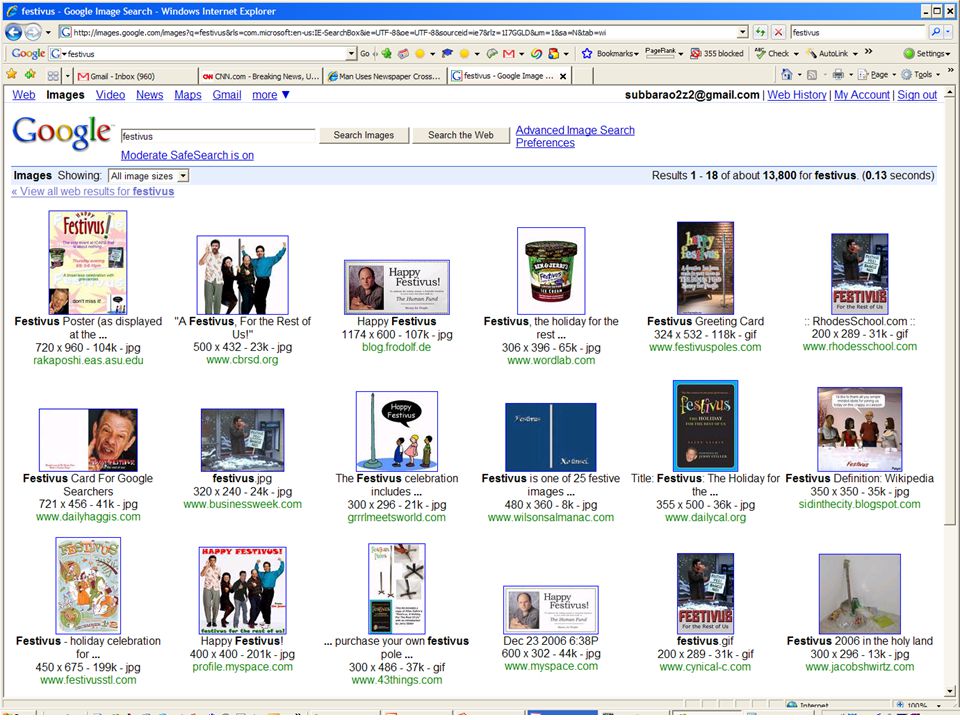The width and height of the screenshot is (960, 720).
Task: Click the magnifier search icon beside the IE search box
Action: pyautogui.click(x=936, y=32)
